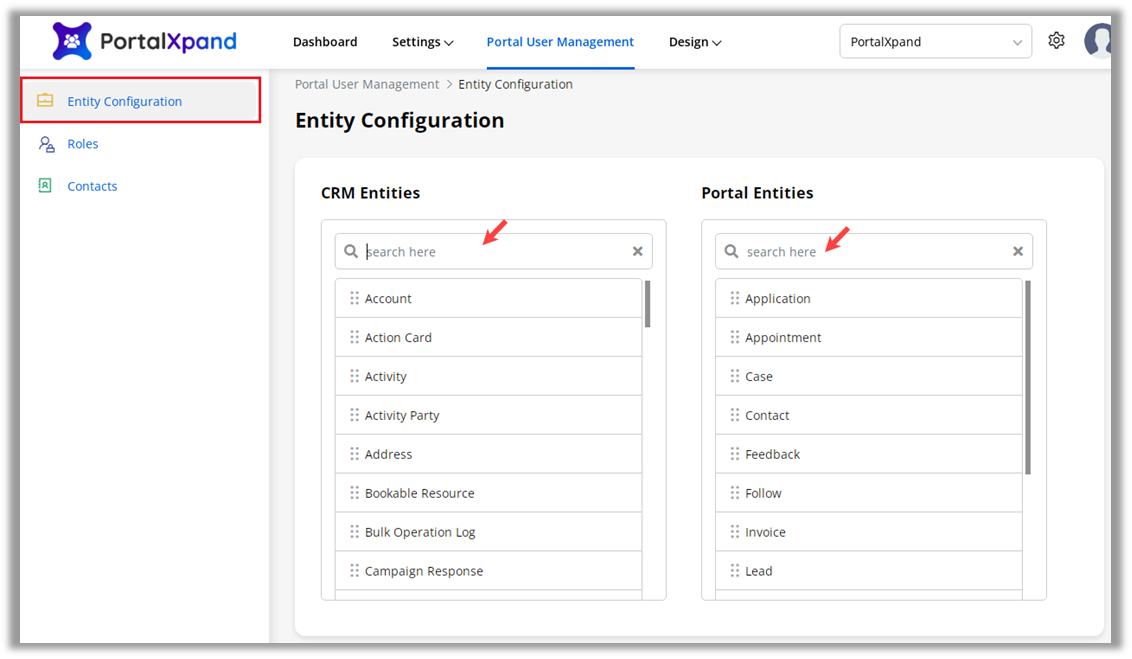Expand the Settings dropdown menu
Screen dimensions: 1132x659
[x=422, y=42]
